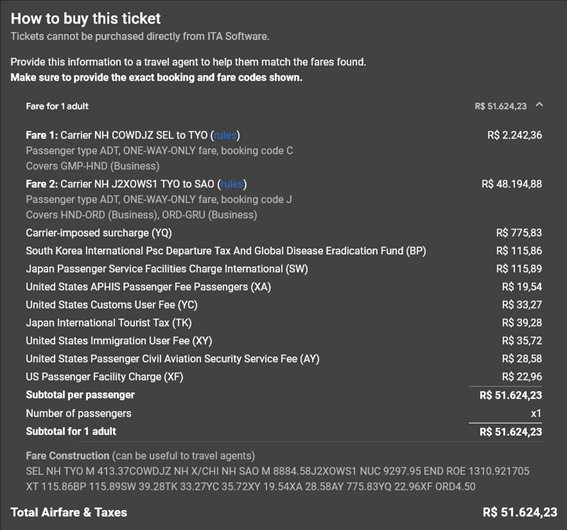The height and width of the screenshot is (530, 567).
Task: Open rules link for Fare 1 COWDJZ
Action: point(225,135)
